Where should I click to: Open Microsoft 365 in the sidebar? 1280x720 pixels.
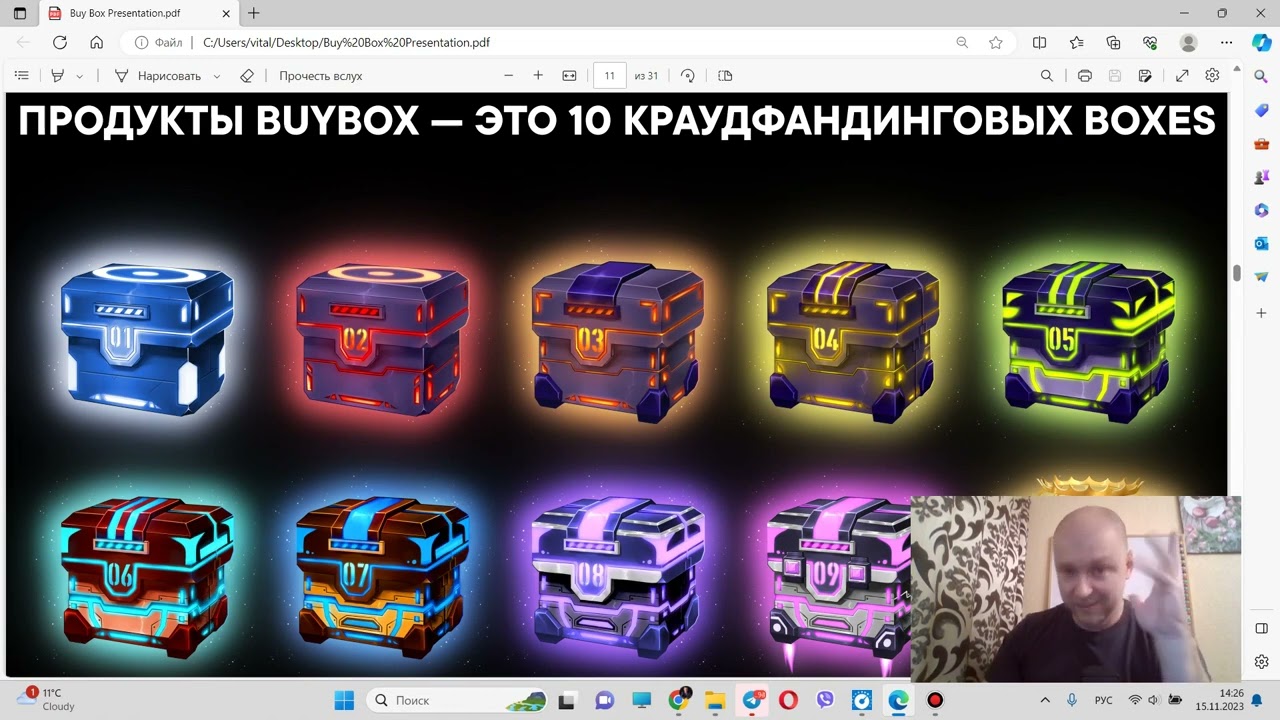(x=1262, y=210)
